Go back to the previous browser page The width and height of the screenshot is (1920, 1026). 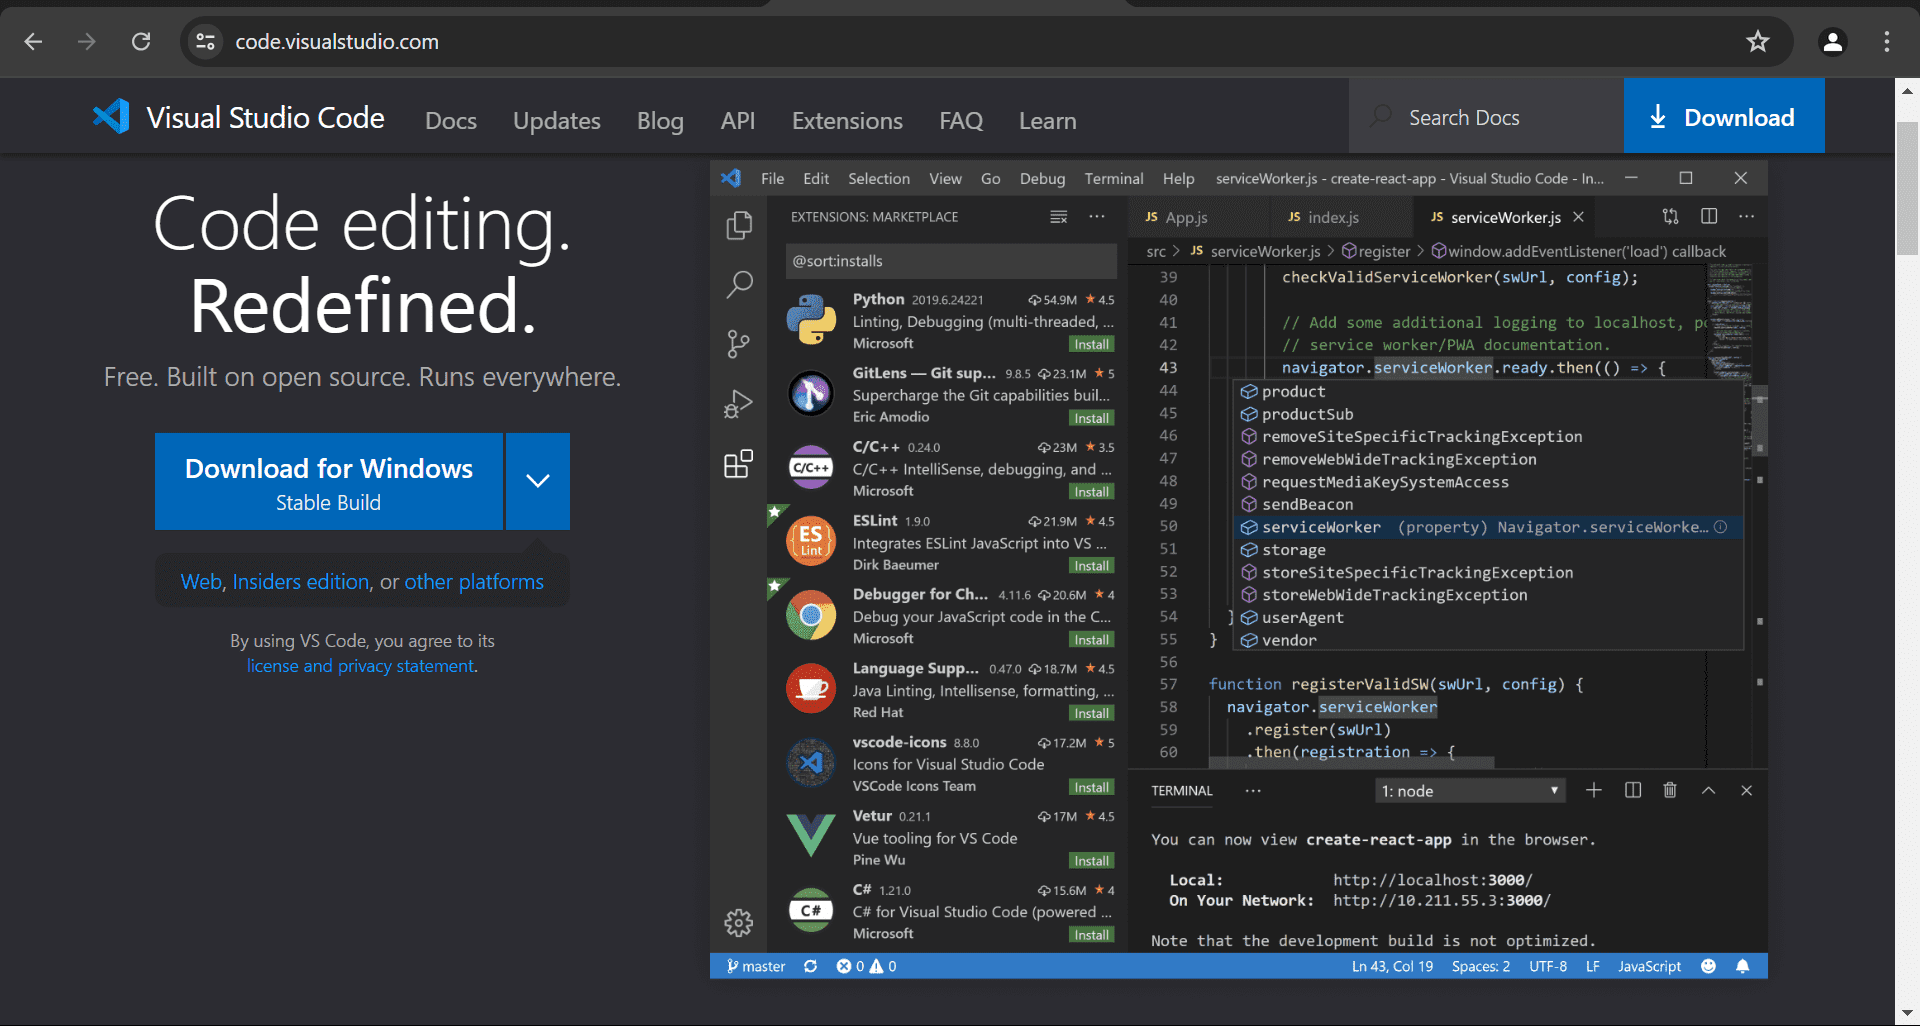tap(33, 41)
